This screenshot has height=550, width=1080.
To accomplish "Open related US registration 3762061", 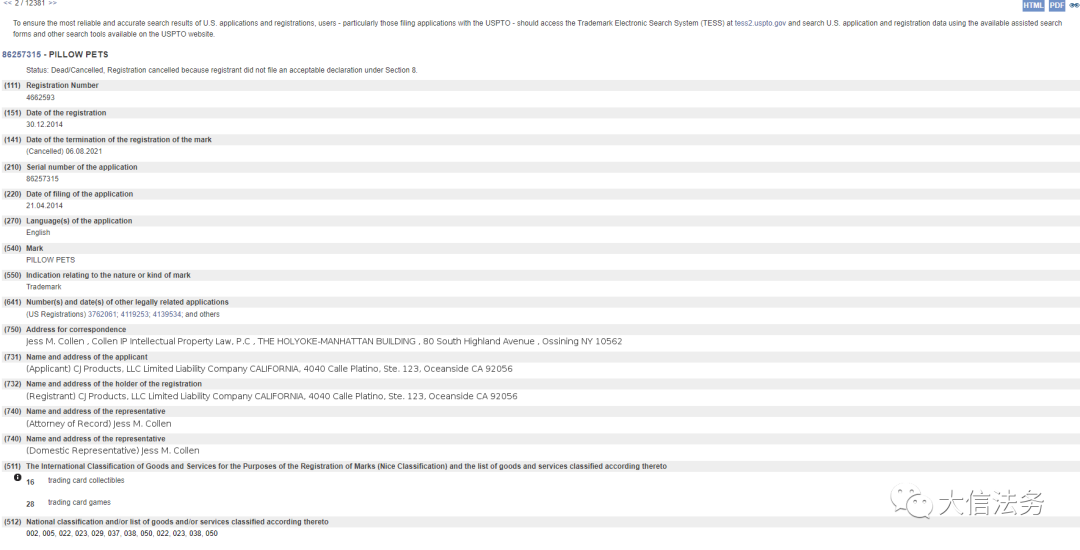I will 102,315.
